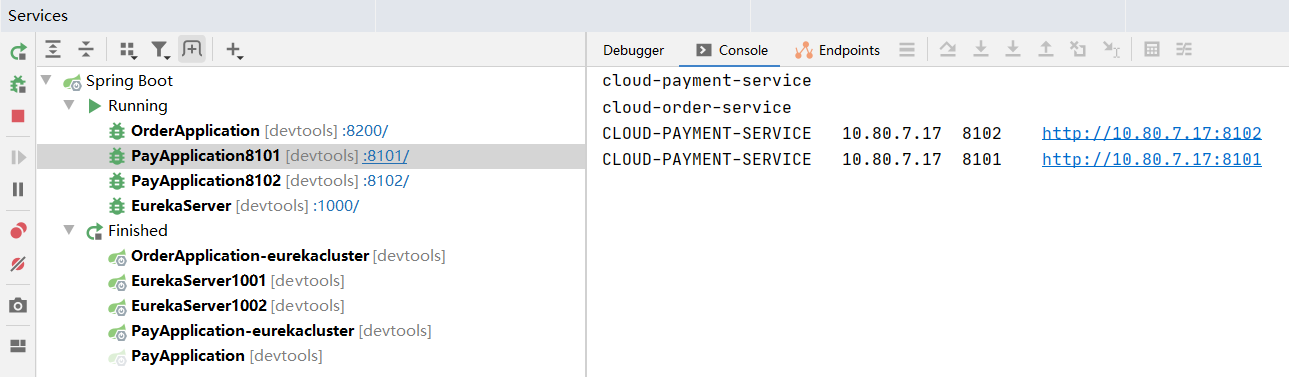Switch to the Debugger tab

633,50
